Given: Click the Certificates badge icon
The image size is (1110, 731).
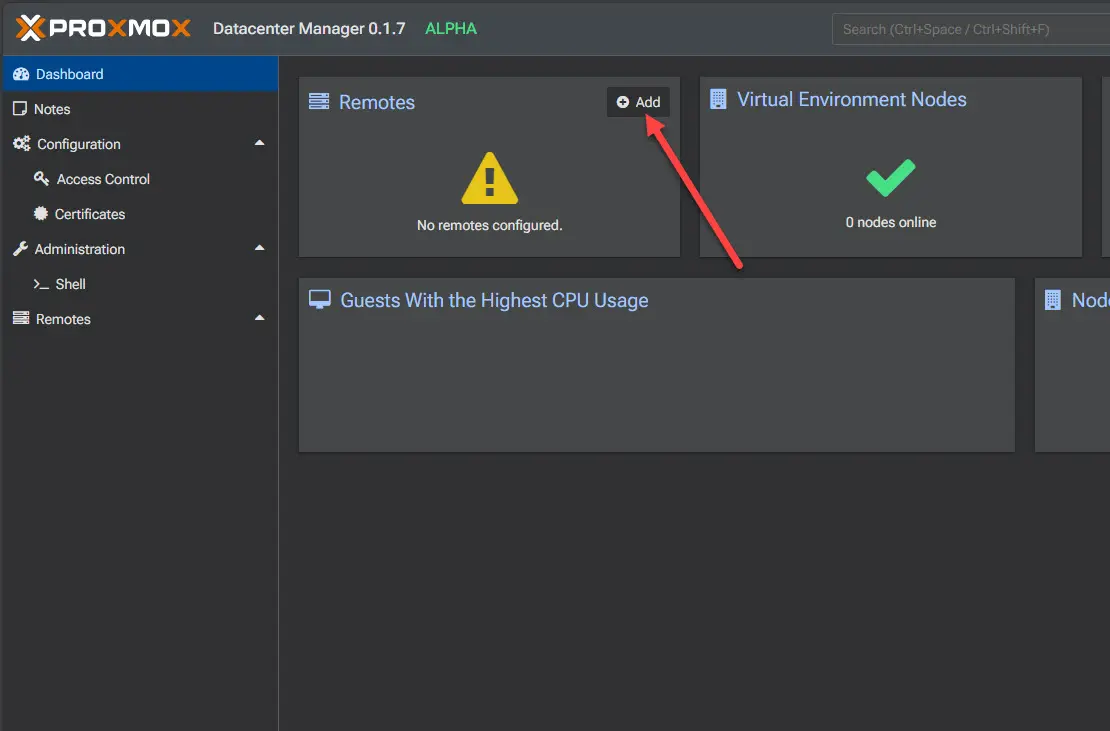Looking at the screenshot, I should click(x=41, y=214).
